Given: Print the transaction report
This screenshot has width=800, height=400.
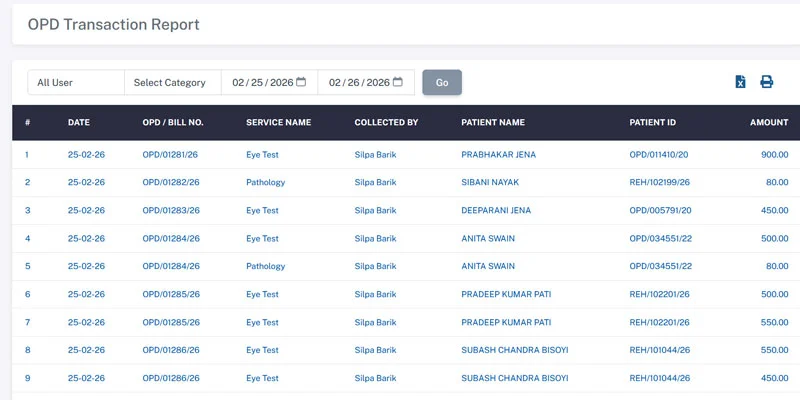Looking at the screenshot, I should (x=766, y=82).
